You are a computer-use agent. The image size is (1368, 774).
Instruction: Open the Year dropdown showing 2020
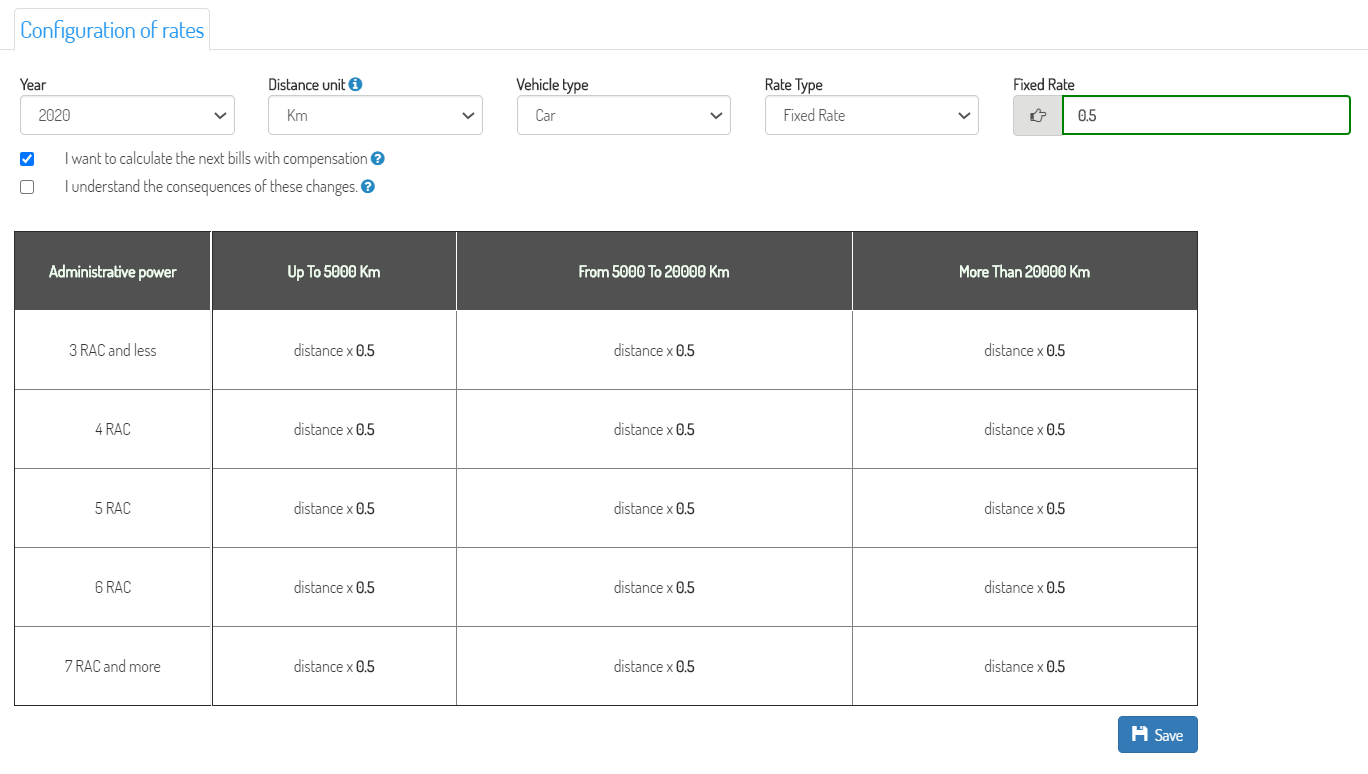click(127, 115)
